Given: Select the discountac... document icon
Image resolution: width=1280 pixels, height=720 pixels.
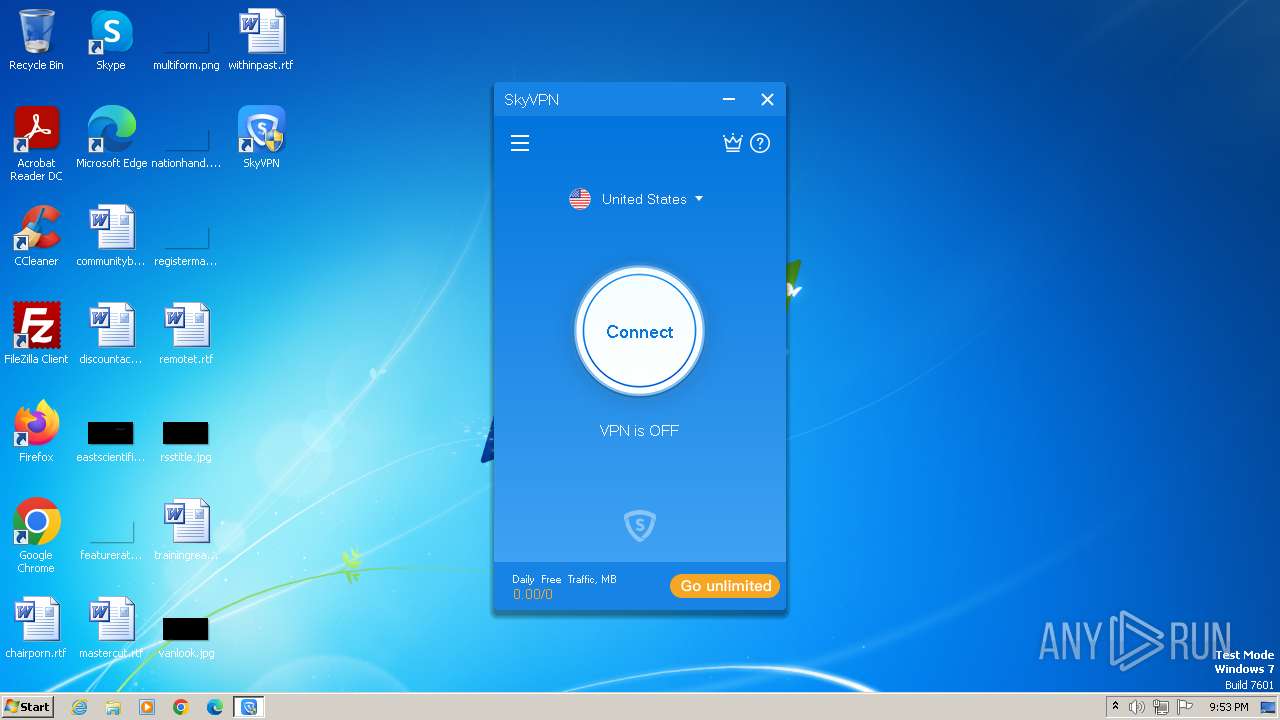Looking at the screenshot, I should coord(111,334).
